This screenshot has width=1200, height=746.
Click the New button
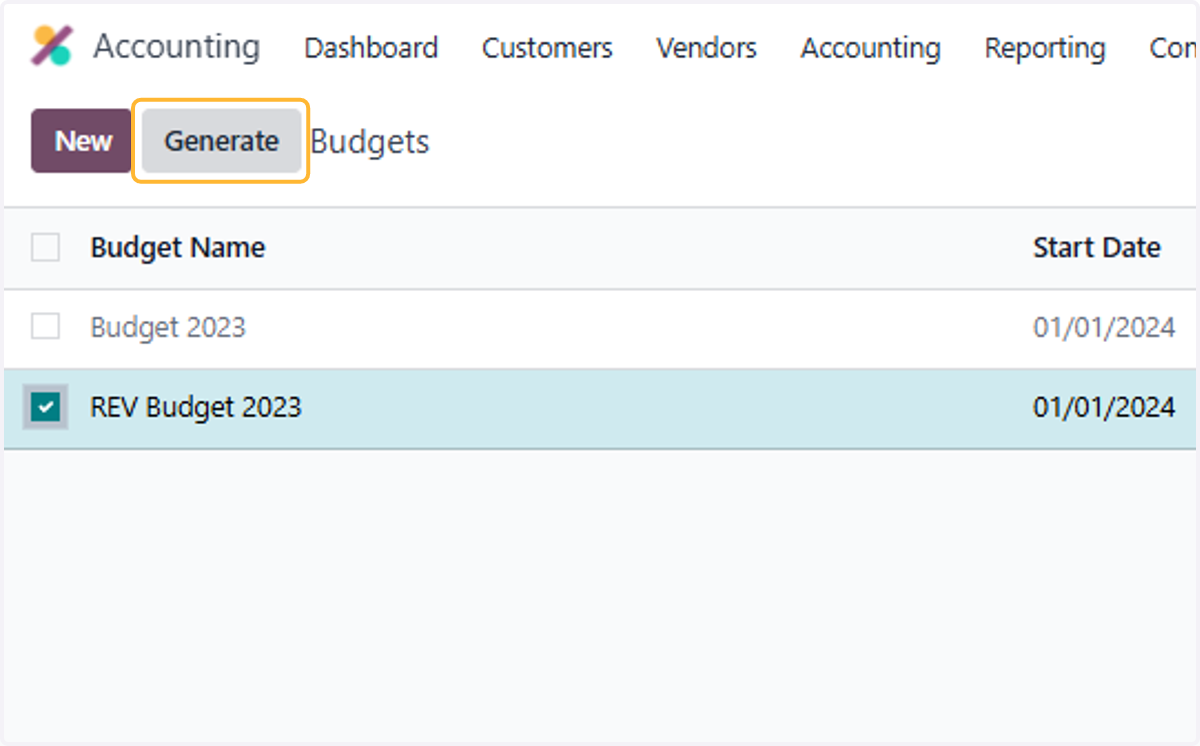coord(83,141)
